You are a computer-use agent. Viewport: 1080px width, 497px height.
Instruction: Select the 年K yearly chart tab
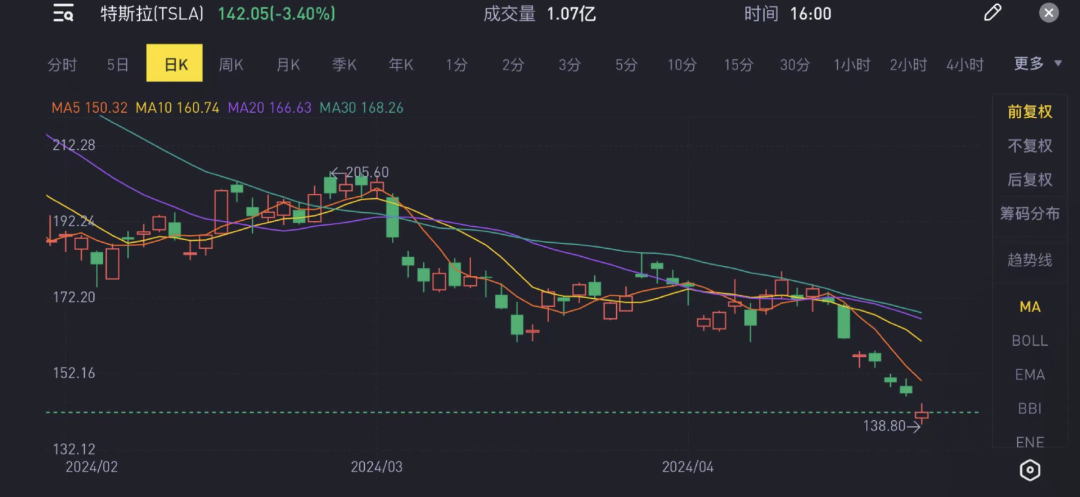point(400,64)
